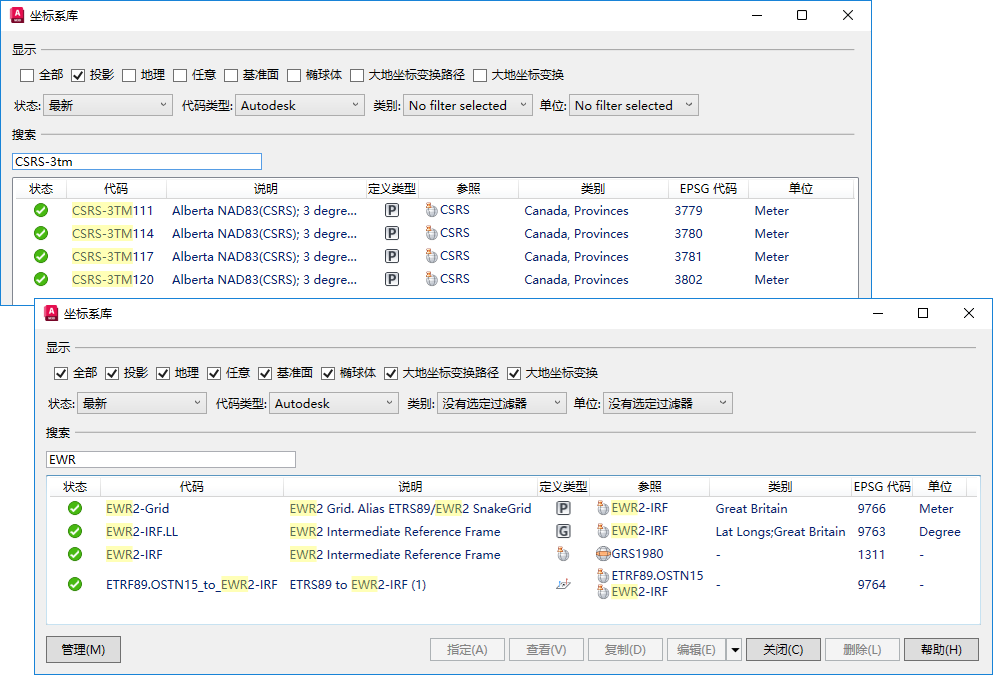Click the AutoCAD app icon in front window title
This screenshot has height=675, width=993.
coord(51,313)
